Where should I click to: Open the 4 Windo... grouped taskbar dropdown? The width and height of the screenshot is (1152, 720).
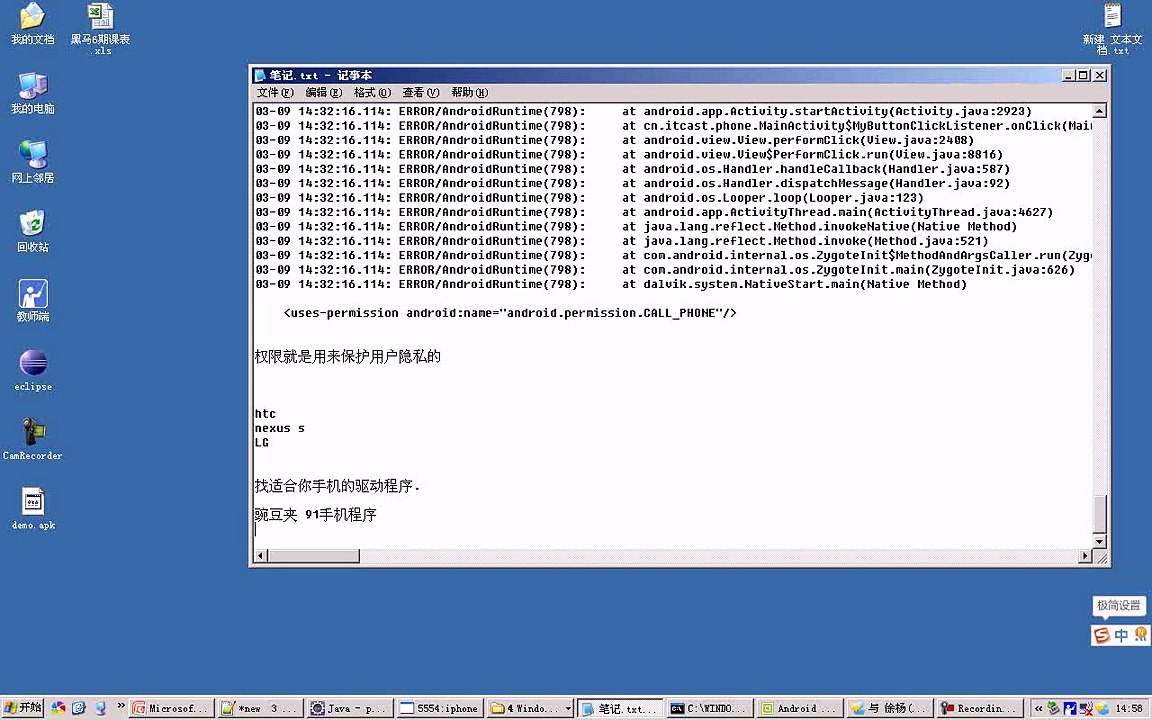(x=530, y=708)
